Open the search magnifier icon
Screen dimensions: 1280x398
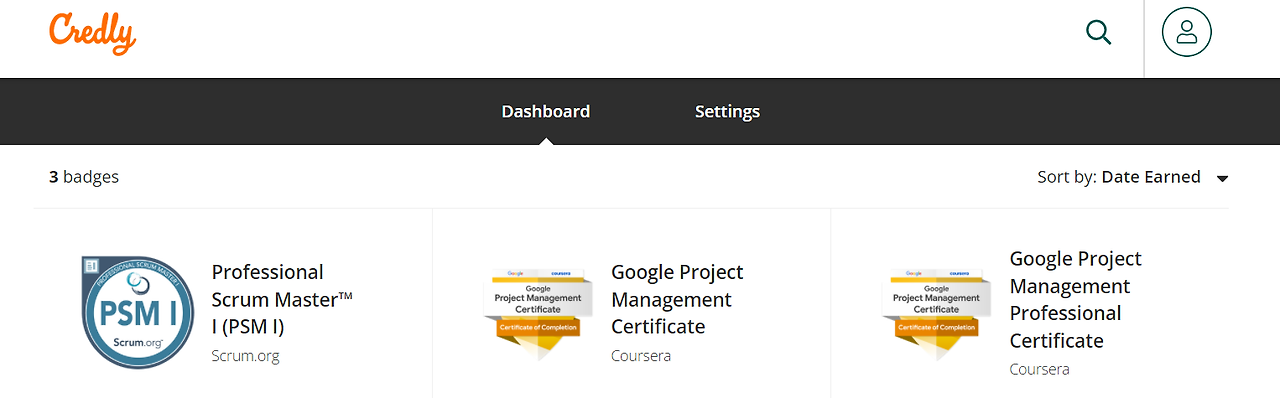[x=1099, y=32]
